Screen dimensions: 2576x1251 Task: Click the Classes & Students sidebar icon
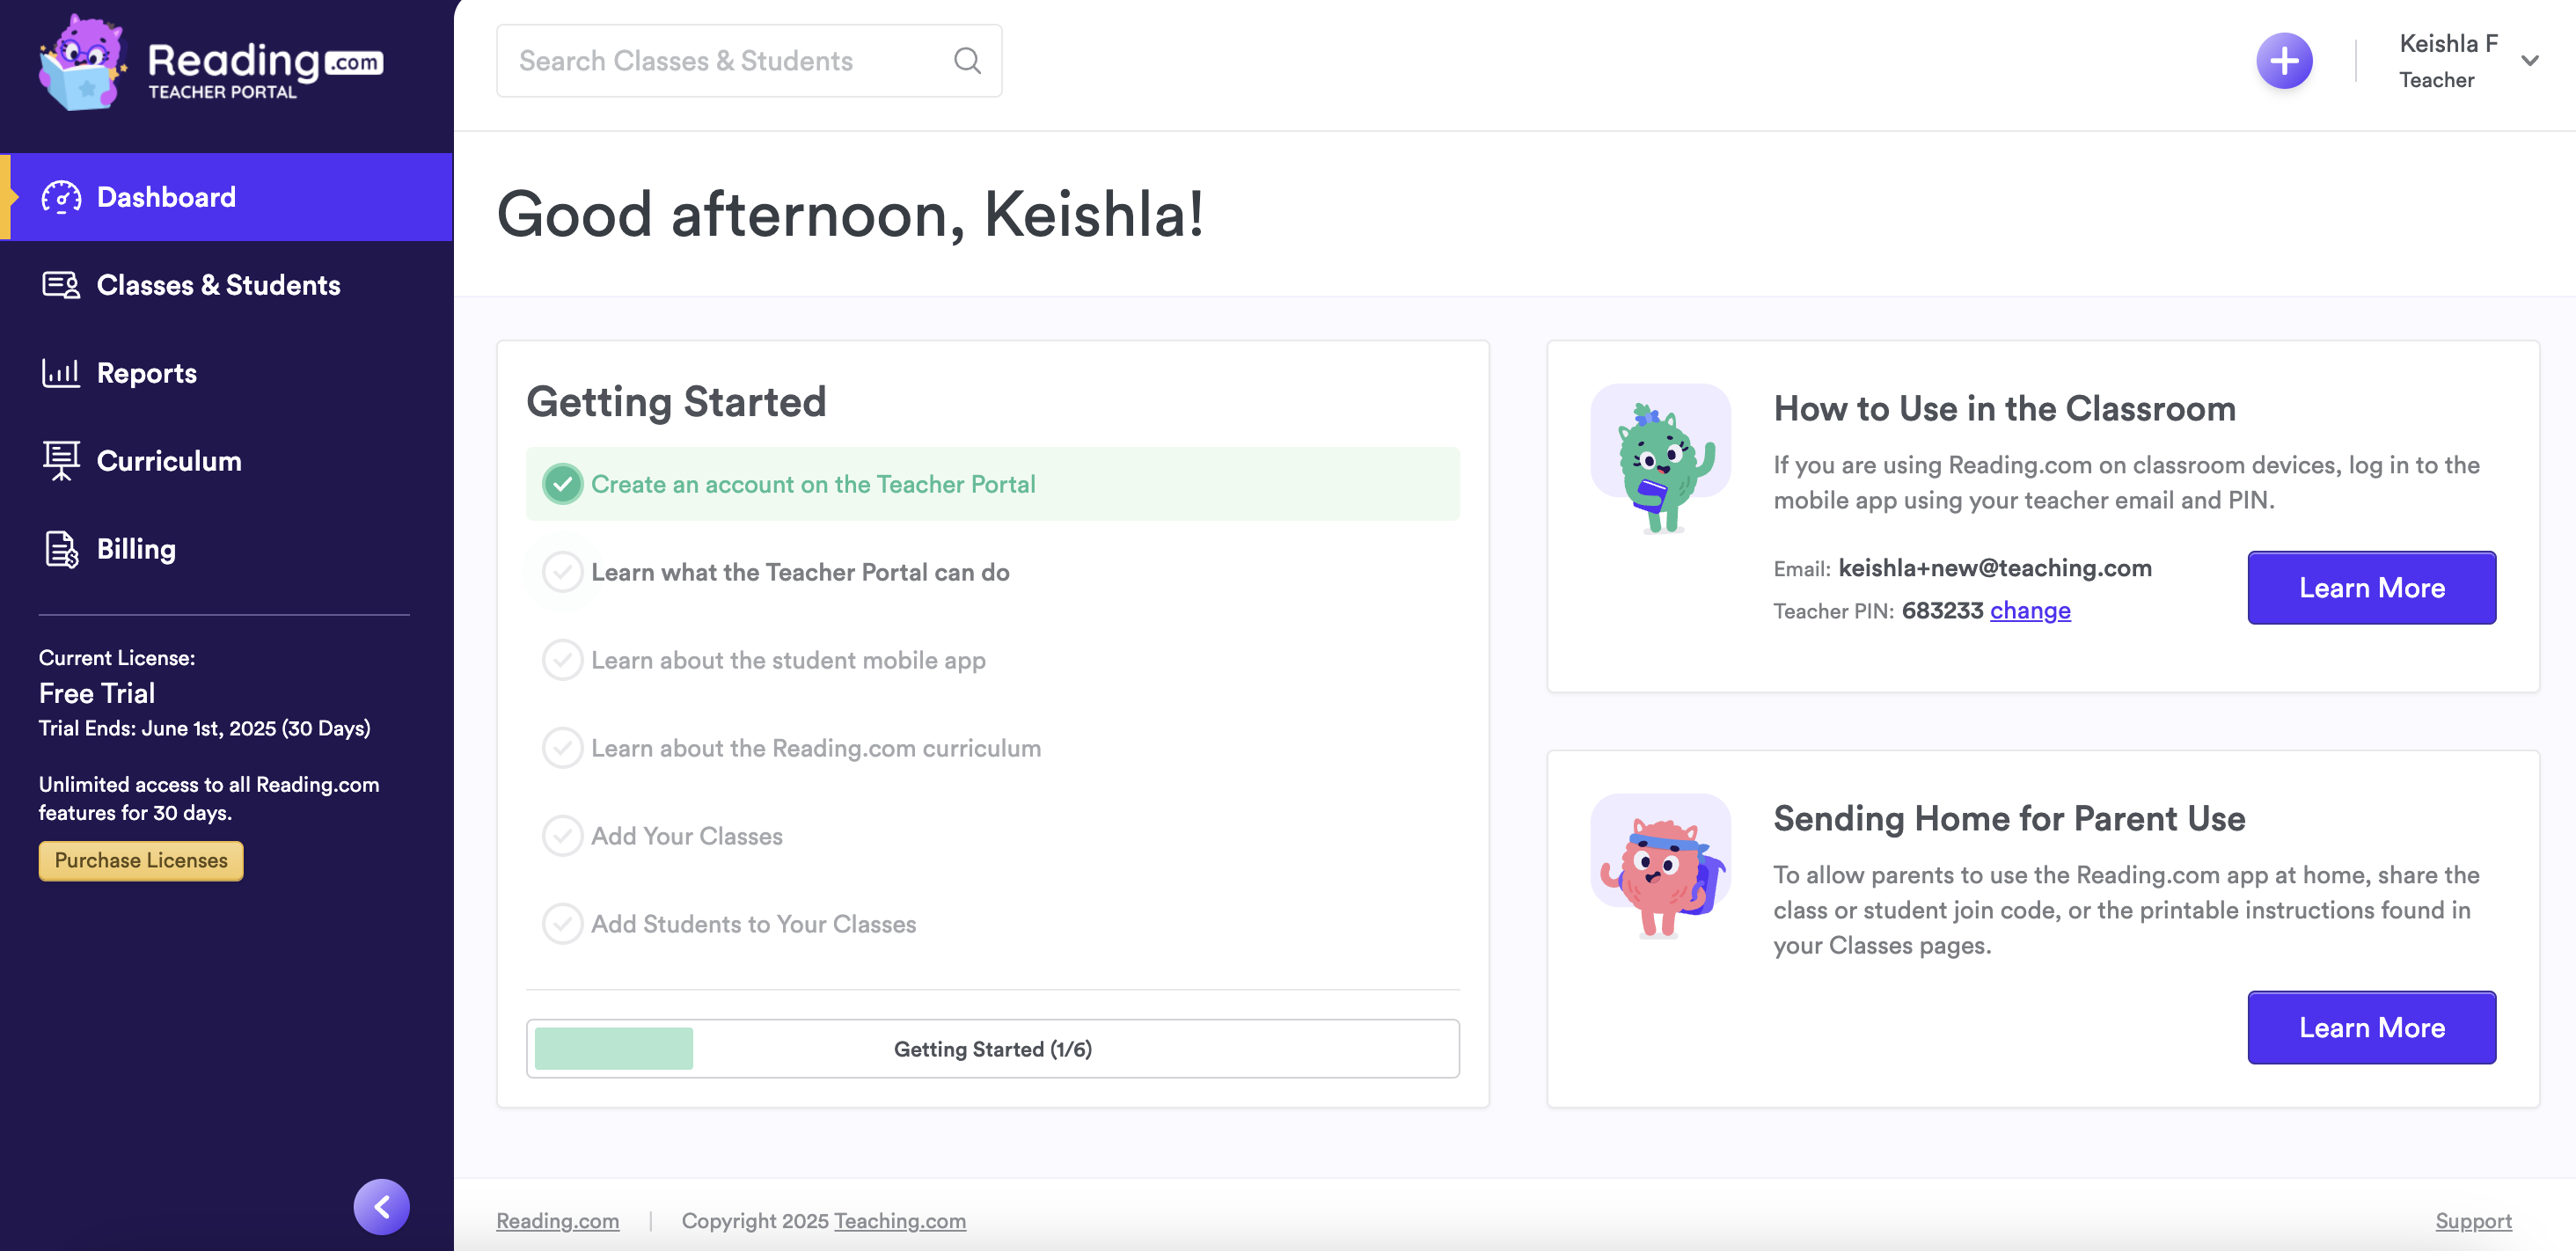(x=61, y=285)
